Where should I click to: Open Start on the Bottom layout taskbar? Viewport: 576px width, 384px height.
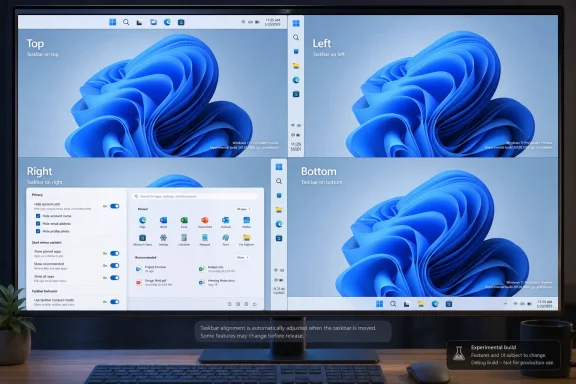point(379,304)
